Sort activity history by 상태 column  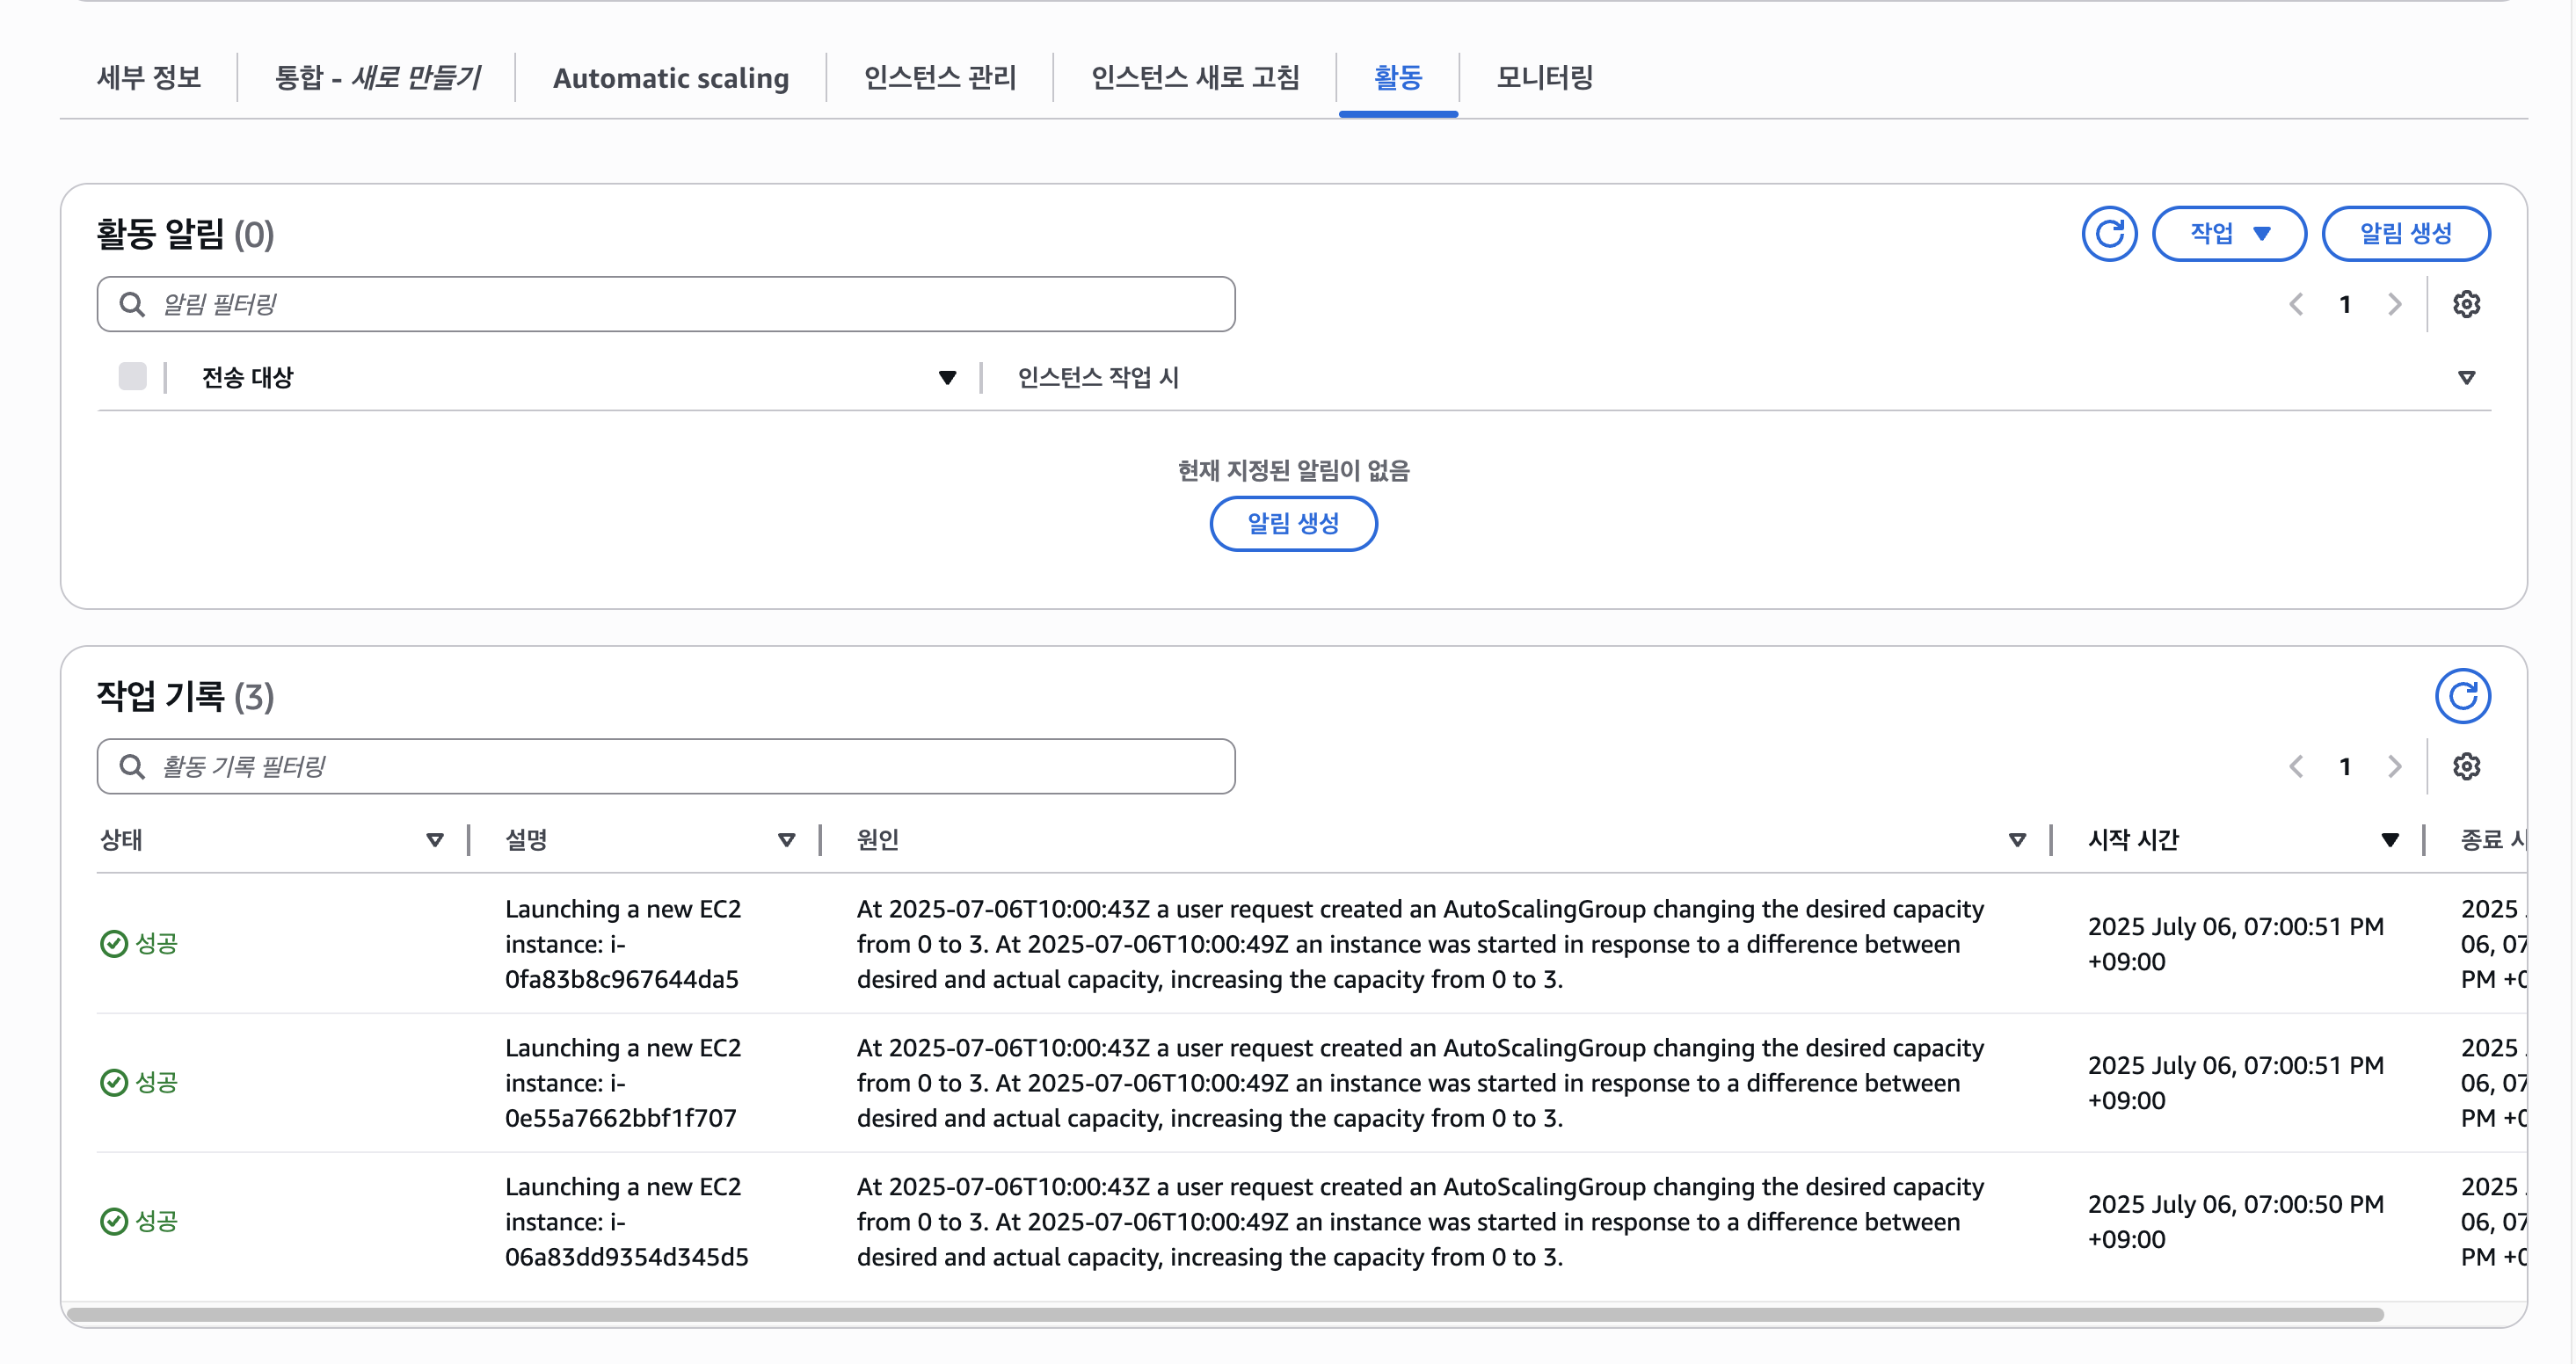[x=434, y=840]
